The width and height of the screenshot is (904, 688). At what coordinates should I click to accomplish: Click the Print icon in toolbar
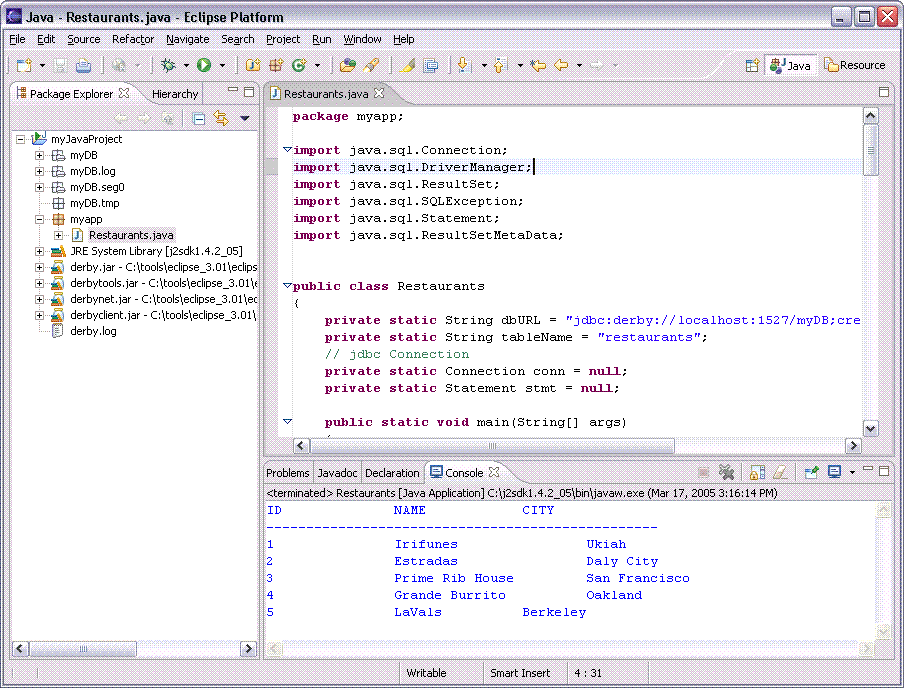point(84,65)
